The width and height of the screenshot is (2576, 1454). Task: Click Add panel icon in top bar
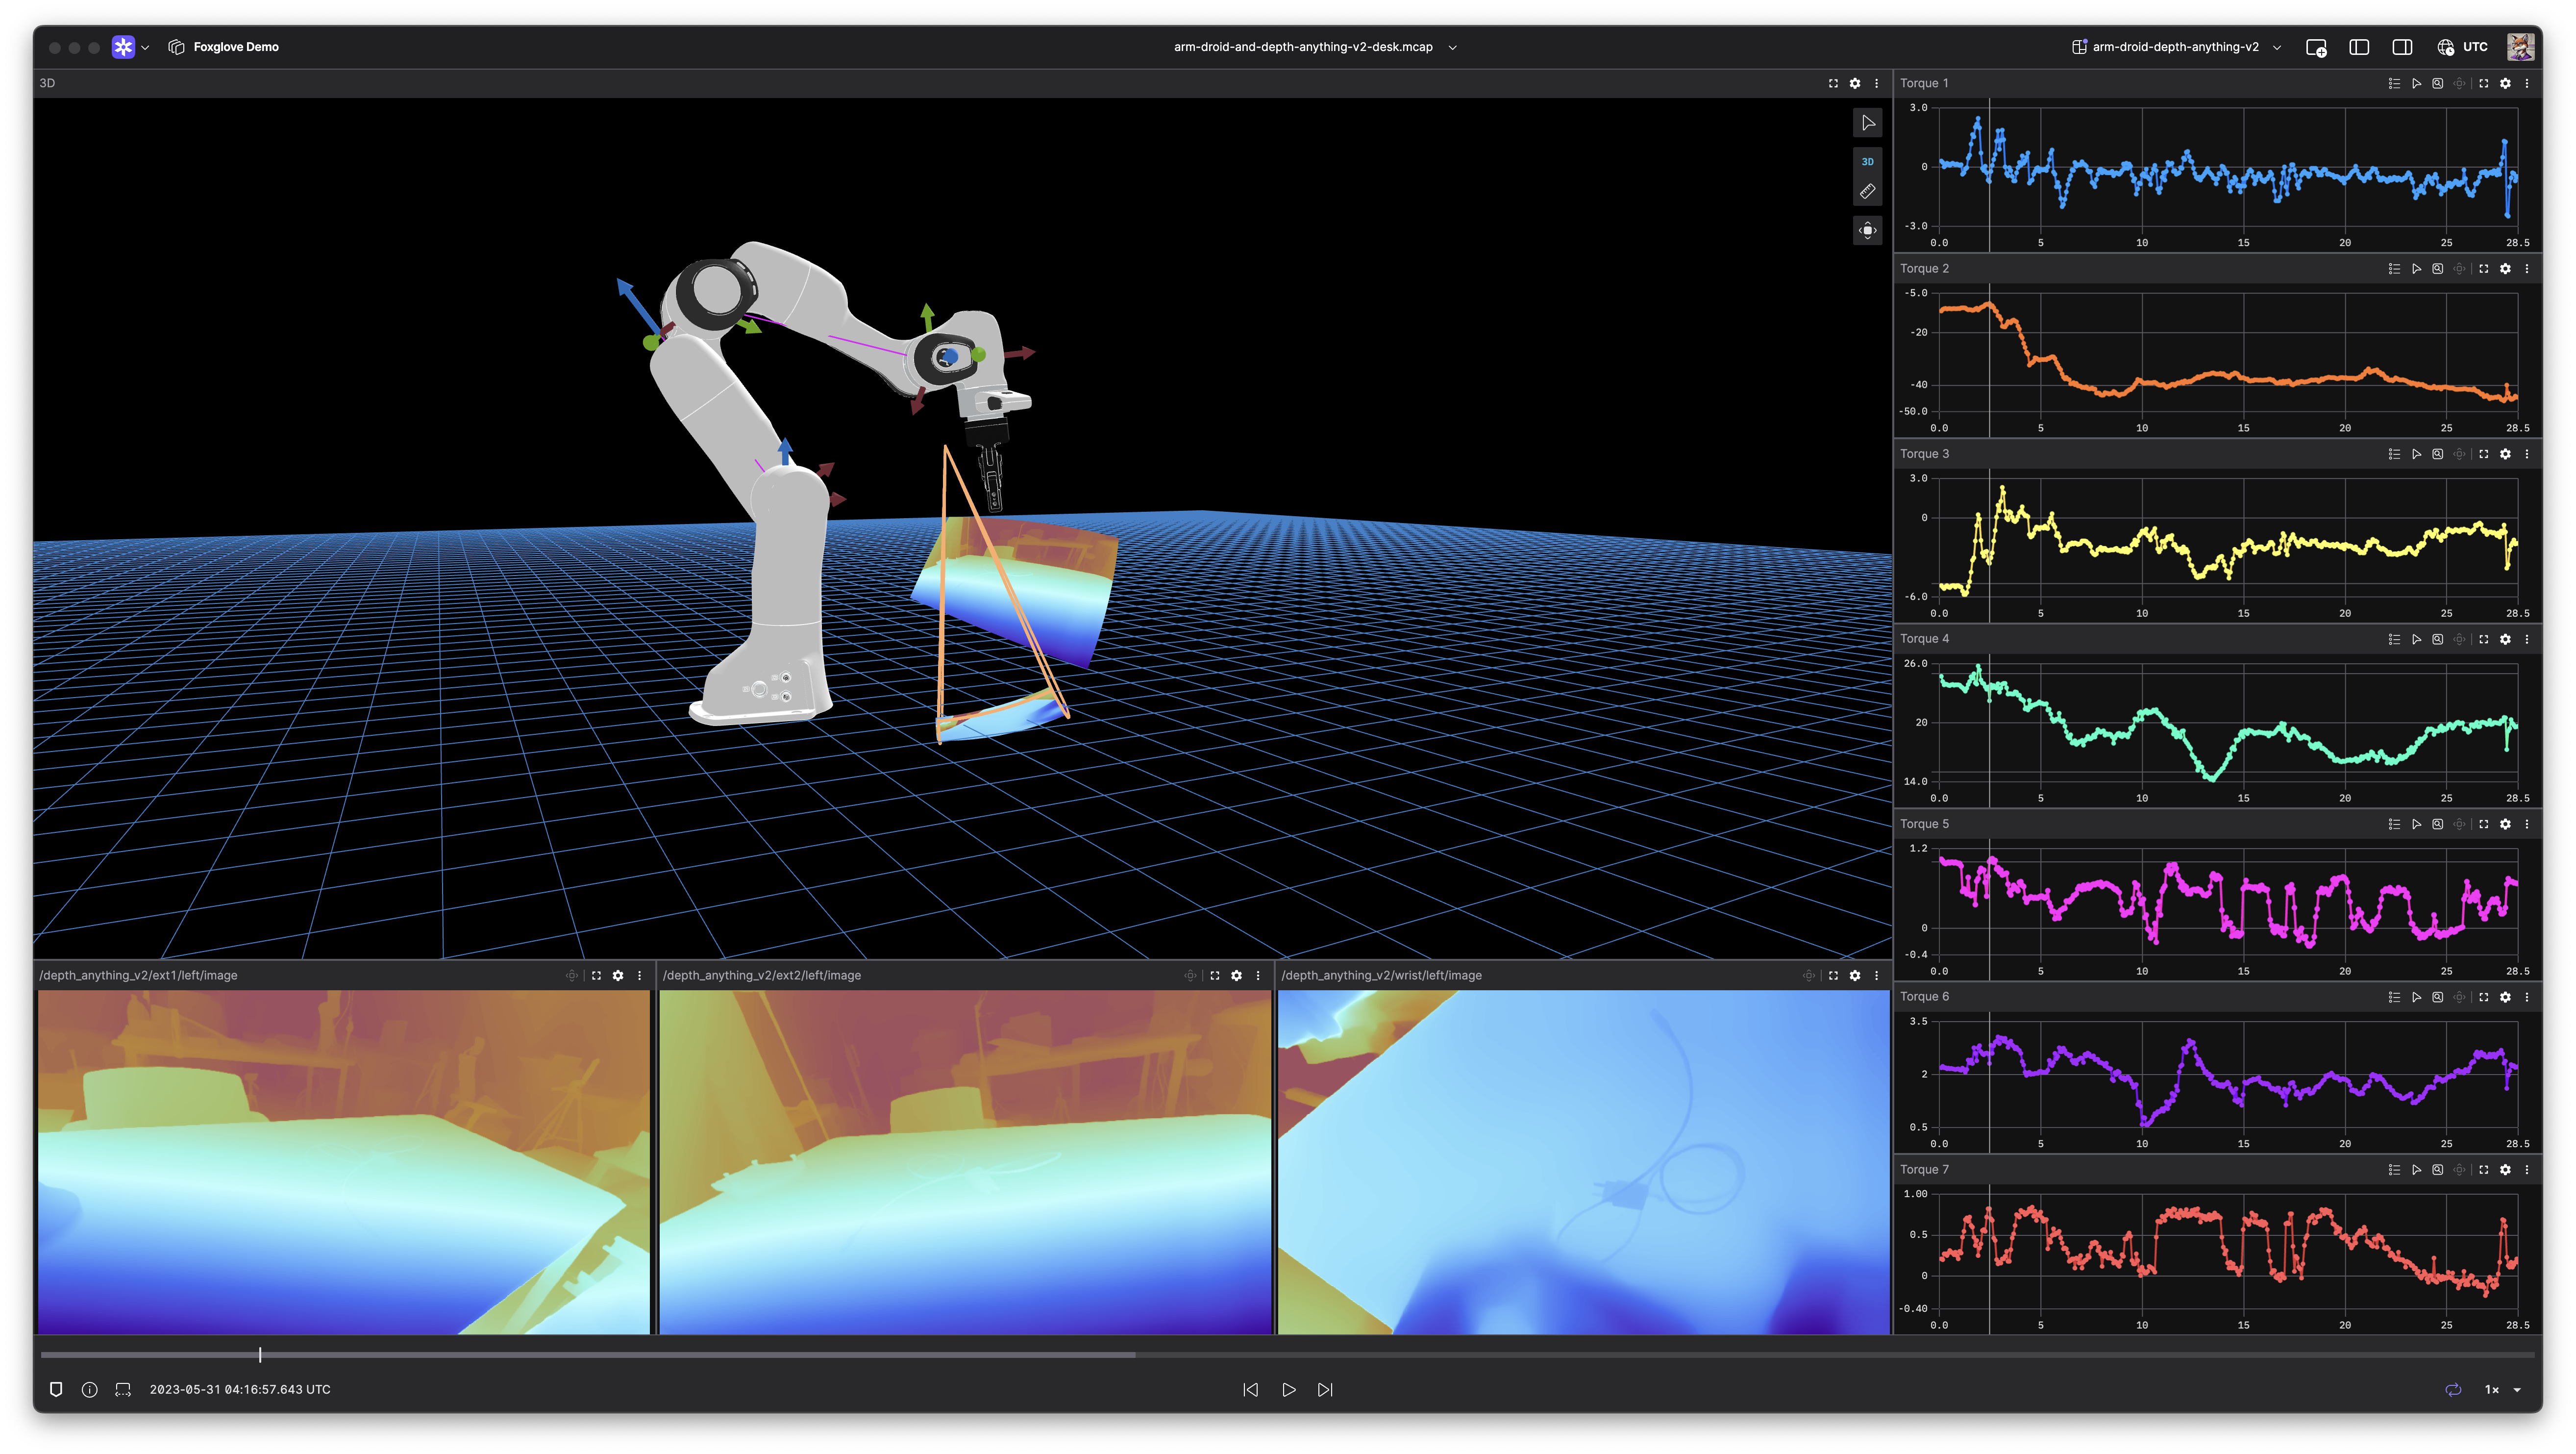(2316, 47)
